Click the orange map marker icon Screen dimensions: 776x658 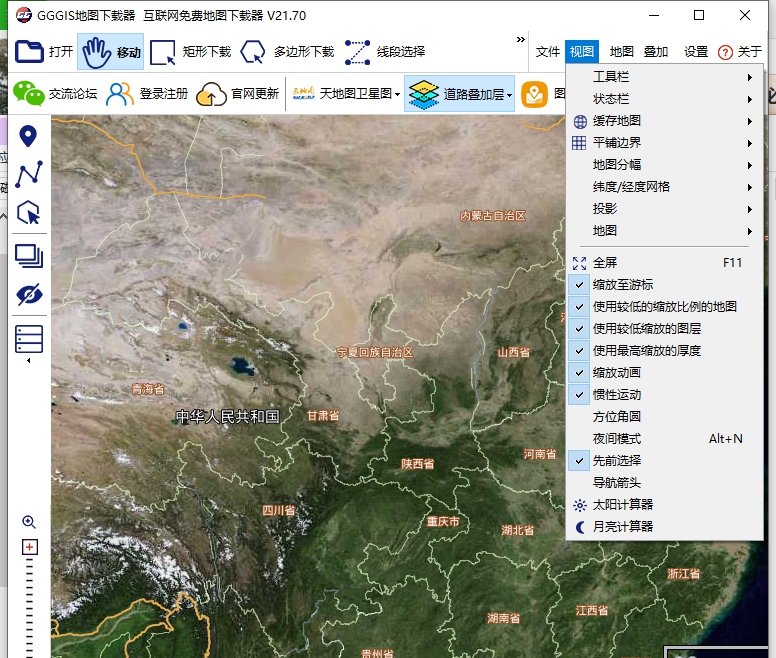click(x=534, y=94)
